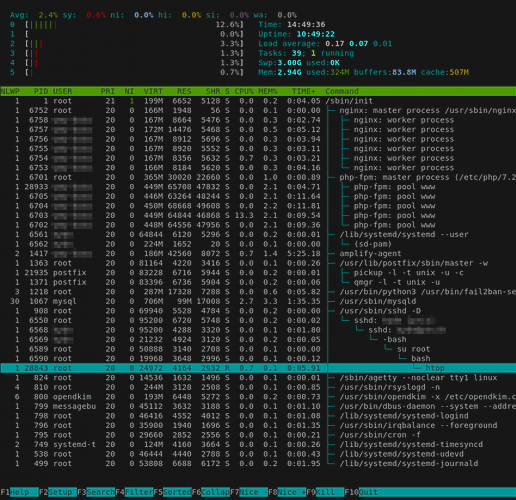Screen dimensions: 516x500
Task: Select the /sbin/init process row
Action: [258, 101]
